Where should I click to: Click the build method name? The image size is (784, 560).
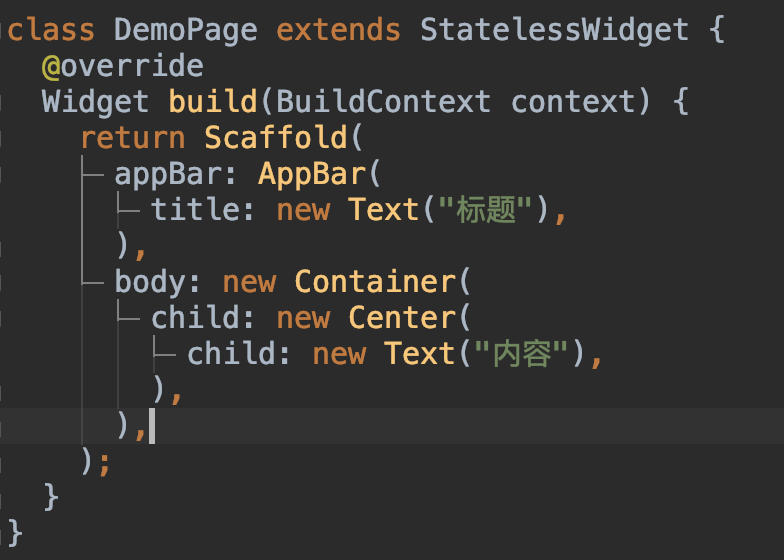(212, 102)
